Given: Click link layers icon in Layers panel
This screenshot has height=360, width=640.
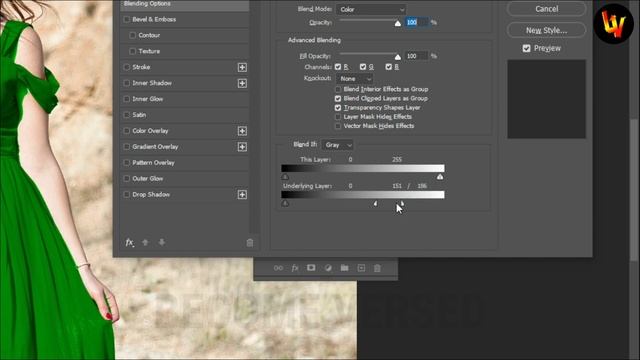Looking at the screenshot, I should tap(278, 268).
